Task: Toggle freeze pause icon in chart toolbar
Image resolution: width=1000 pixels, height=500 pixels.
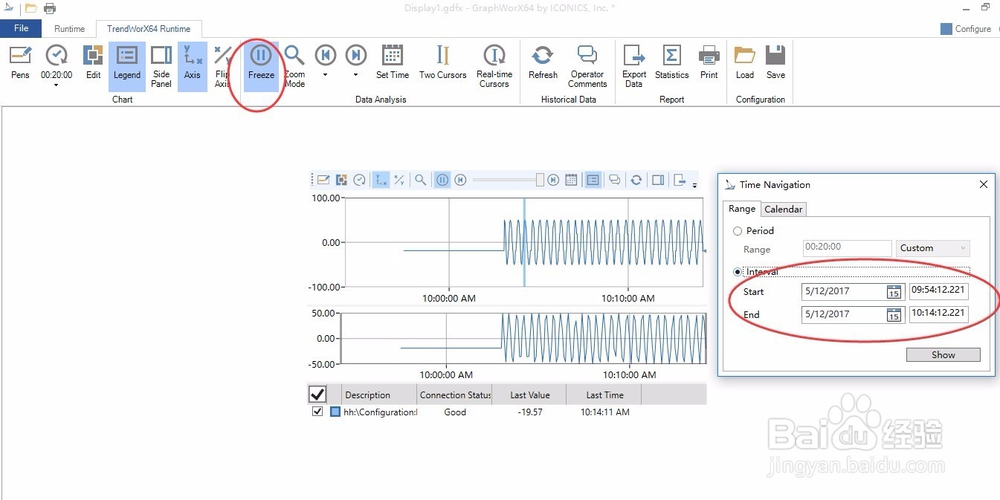Action: click(442, 180)
